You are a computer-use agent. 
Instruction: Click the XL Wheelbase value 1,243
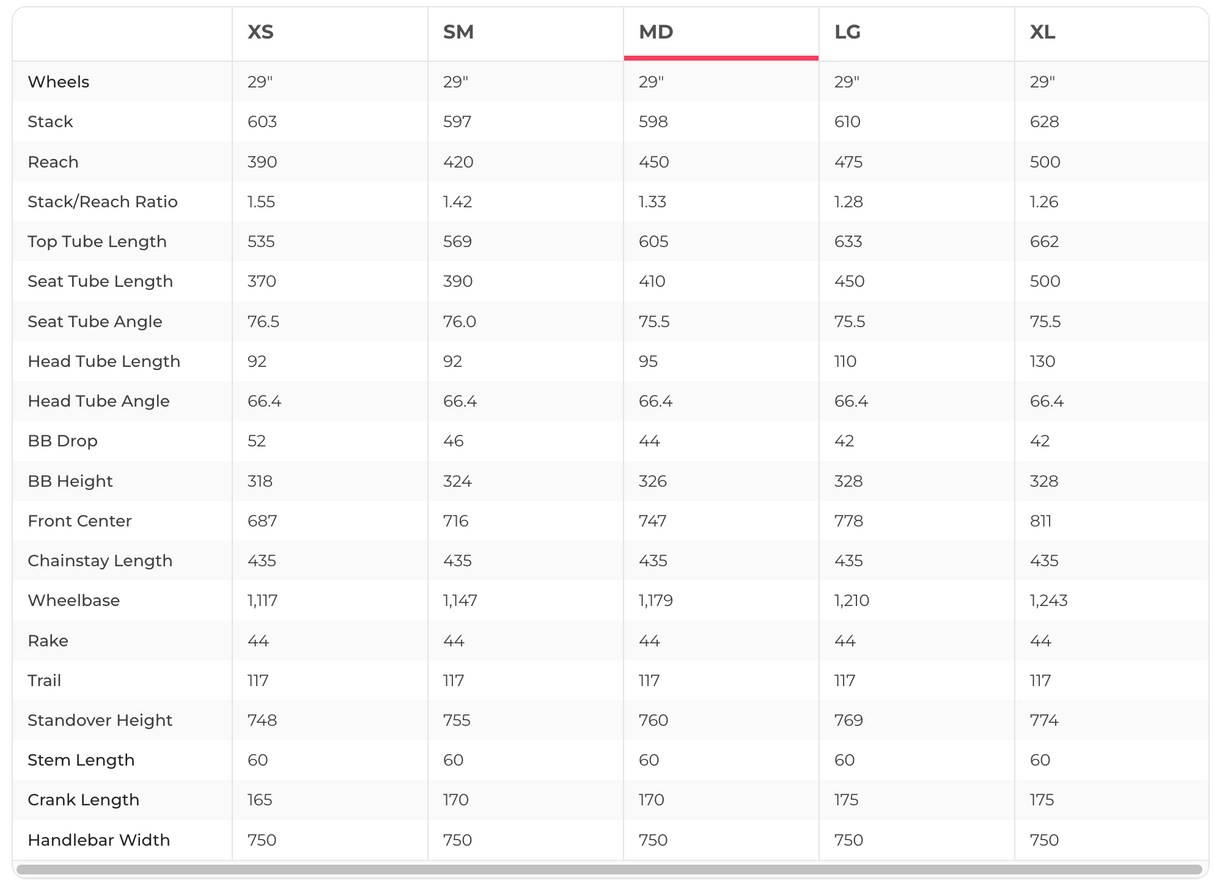[1049, 601]
